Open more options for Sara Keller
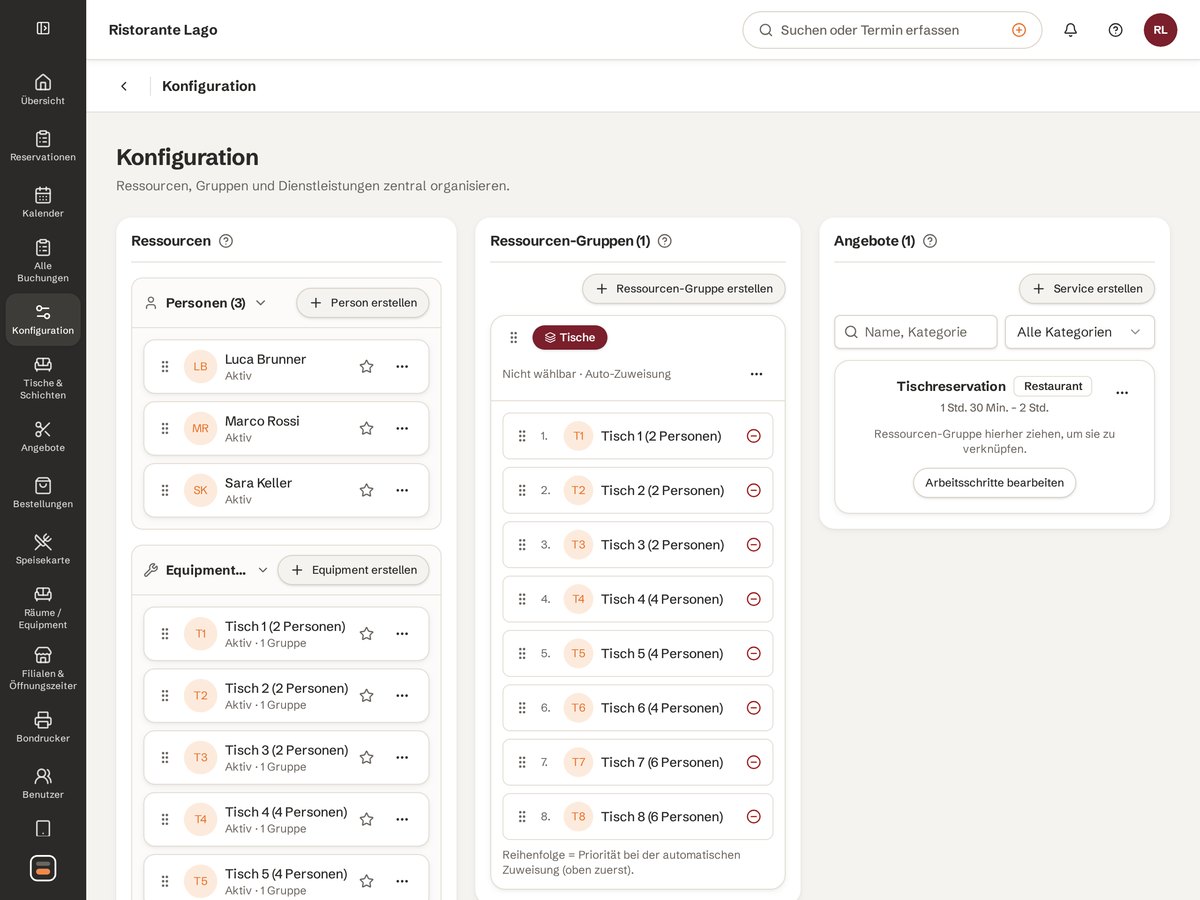Viewport: 1200px width, 900px height. (x=402, y=490)
